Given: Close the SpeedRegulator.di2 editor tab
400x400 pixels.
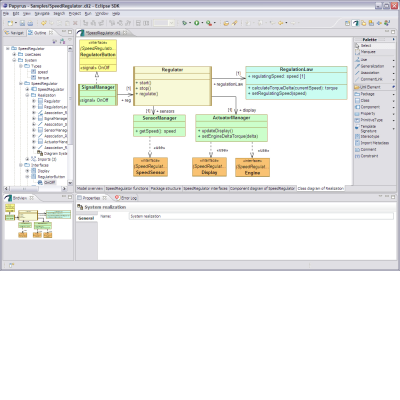Looking at the screenshot, I should point(125,33).
